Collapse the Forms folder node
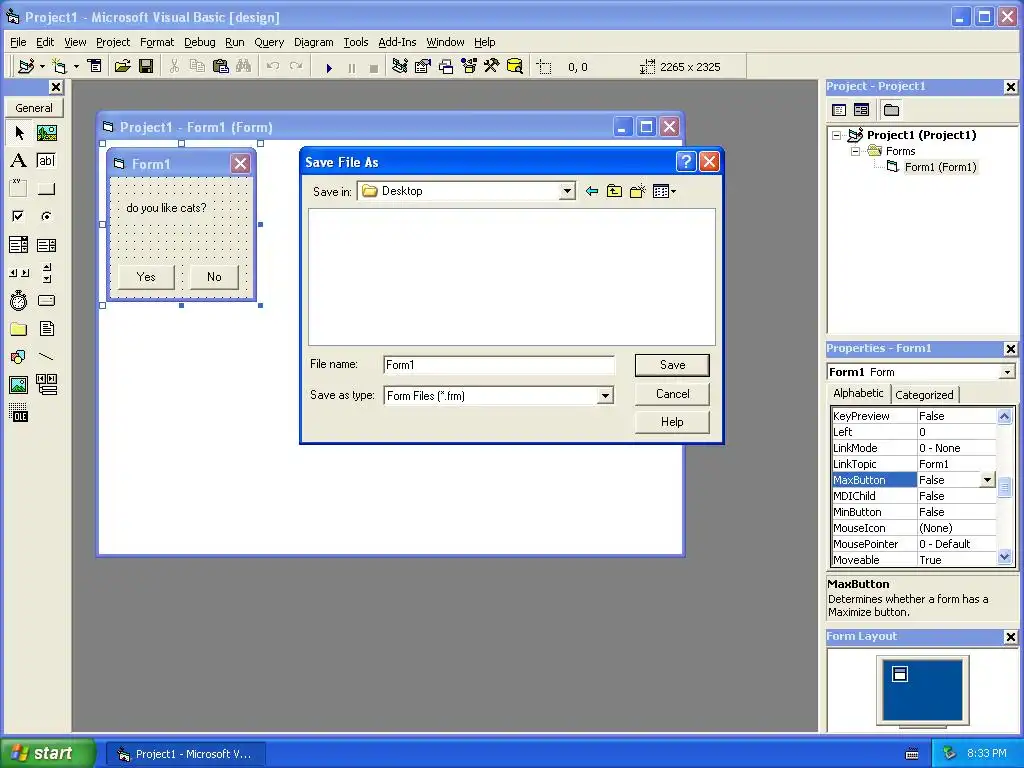Image resolution: width=1024 pixels, height=768 pixels. 856,151
